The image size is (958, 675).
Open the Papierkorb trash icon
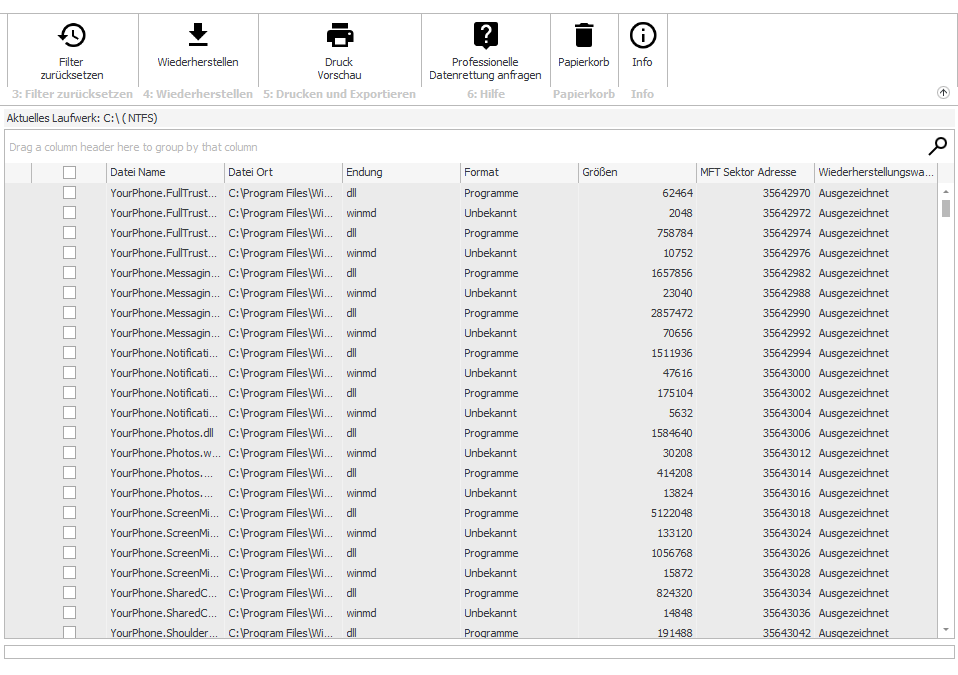[583, 35]
